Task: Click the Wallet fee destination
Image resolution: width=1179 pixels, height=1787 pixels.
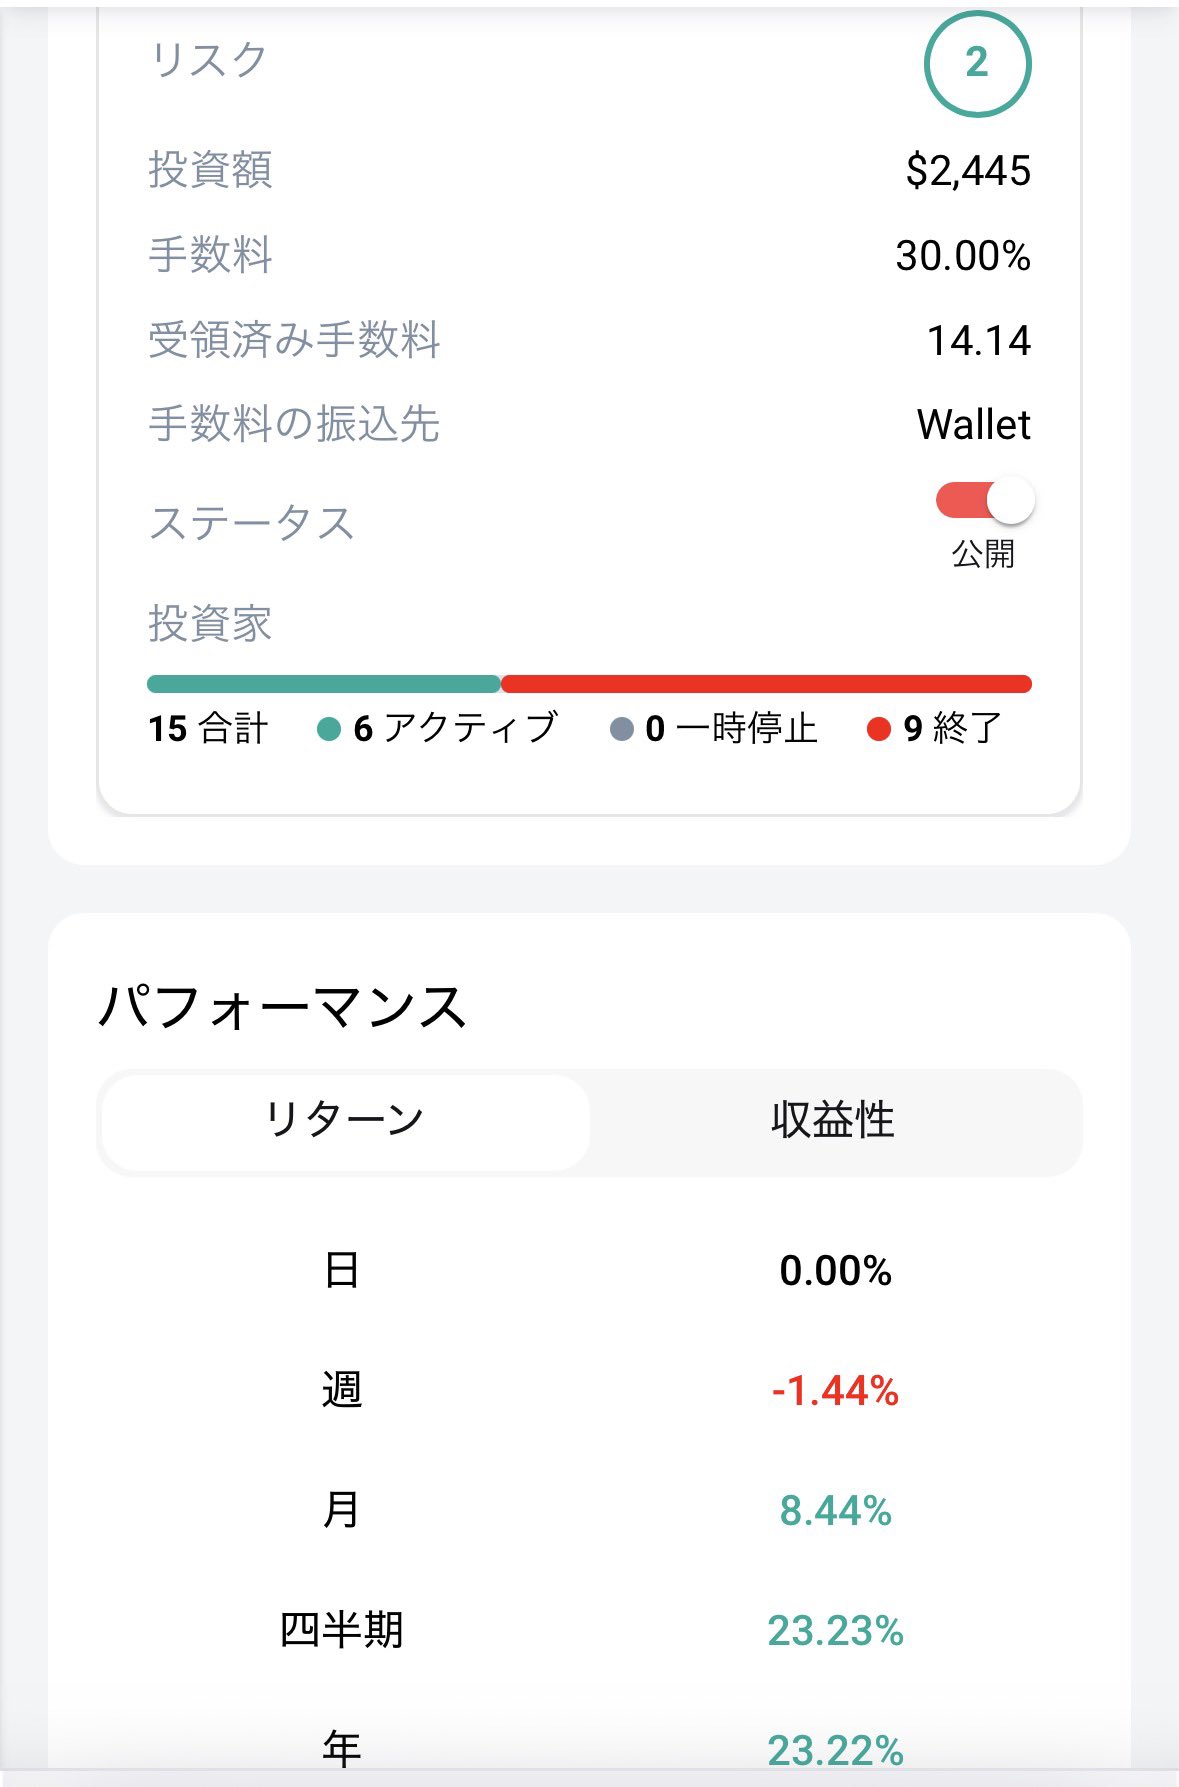Action: (973, 425)
